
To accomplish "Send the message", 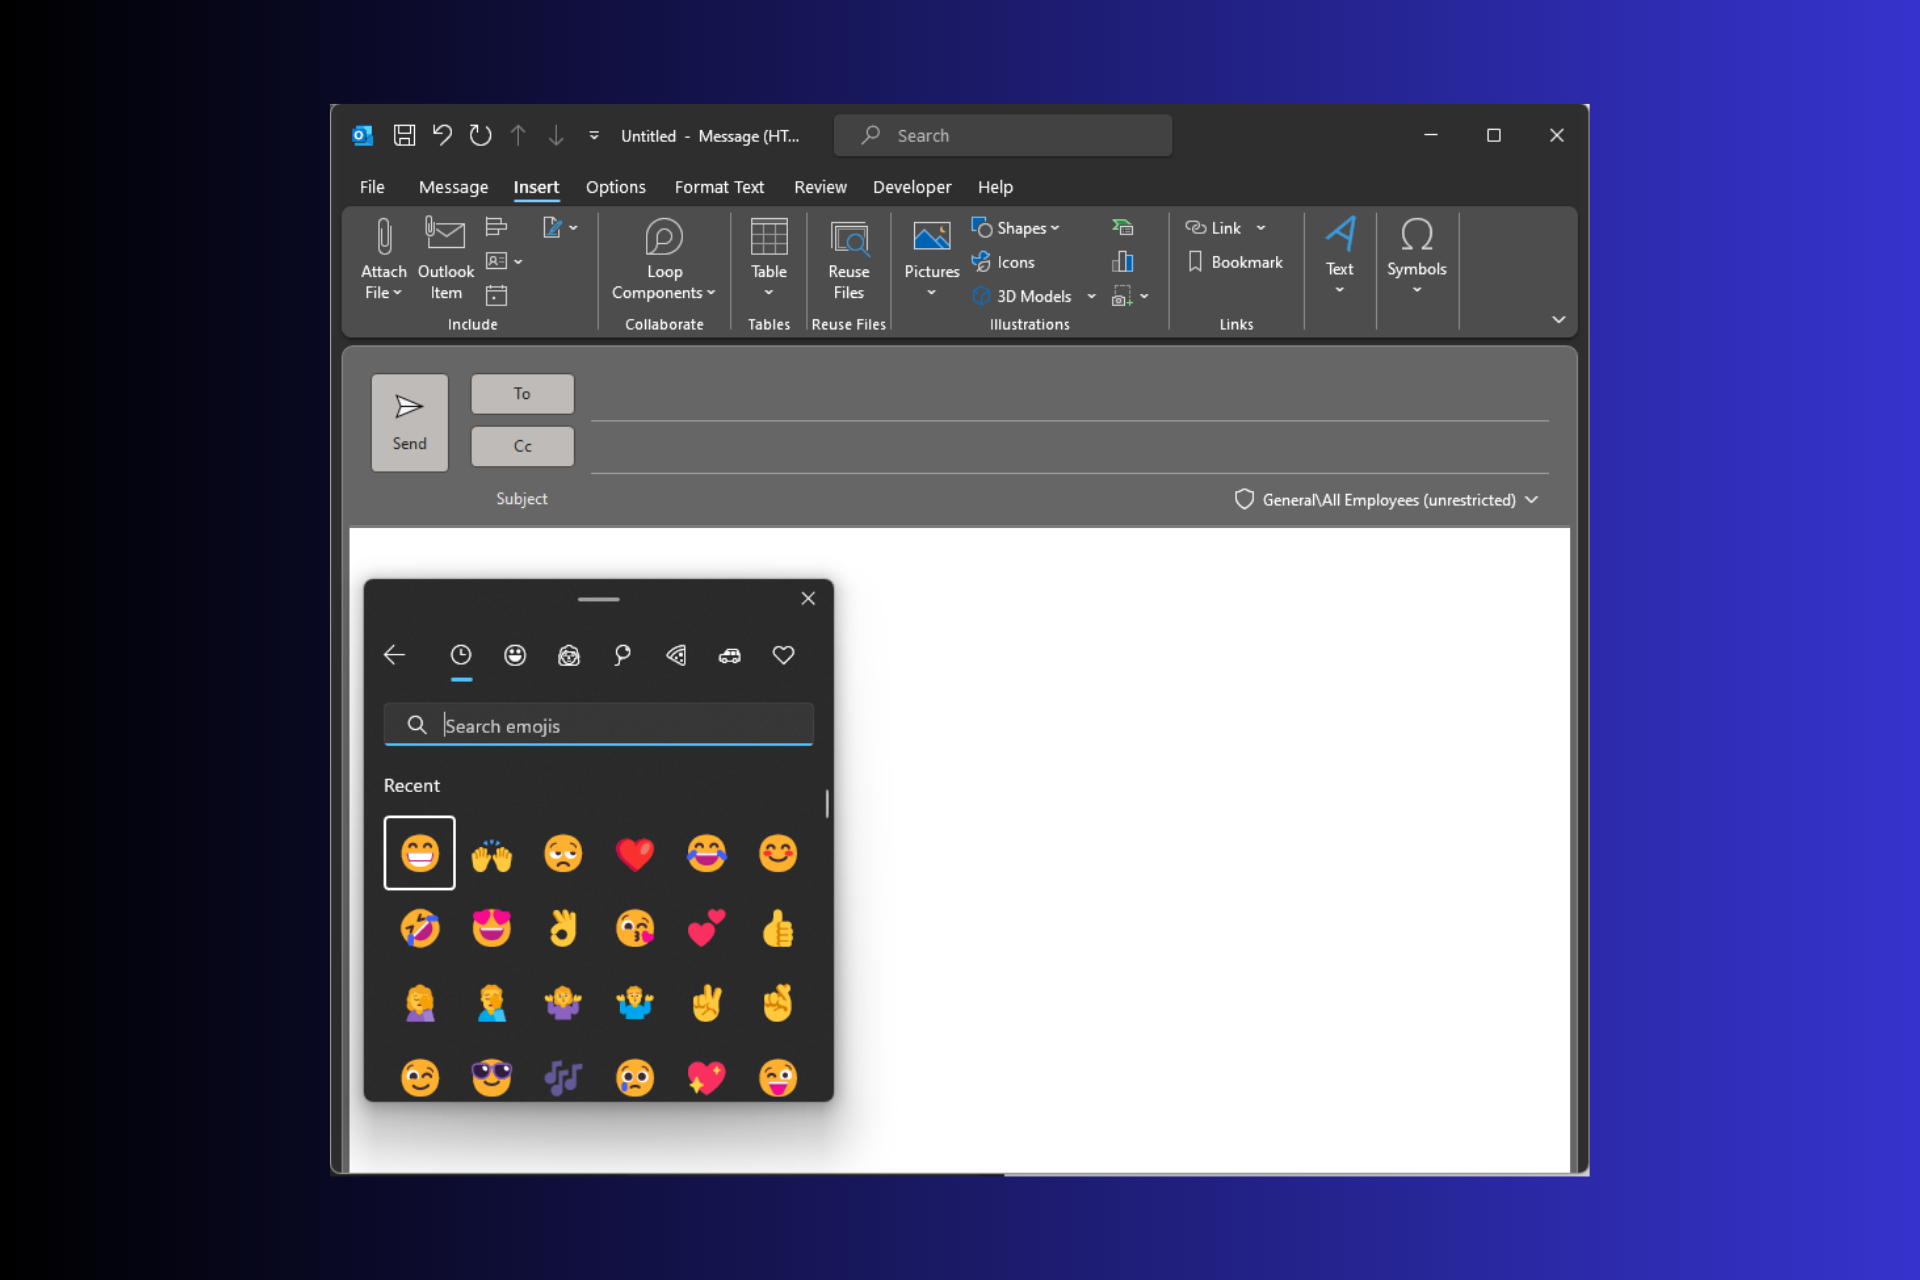I will click(x=409, y=422).
